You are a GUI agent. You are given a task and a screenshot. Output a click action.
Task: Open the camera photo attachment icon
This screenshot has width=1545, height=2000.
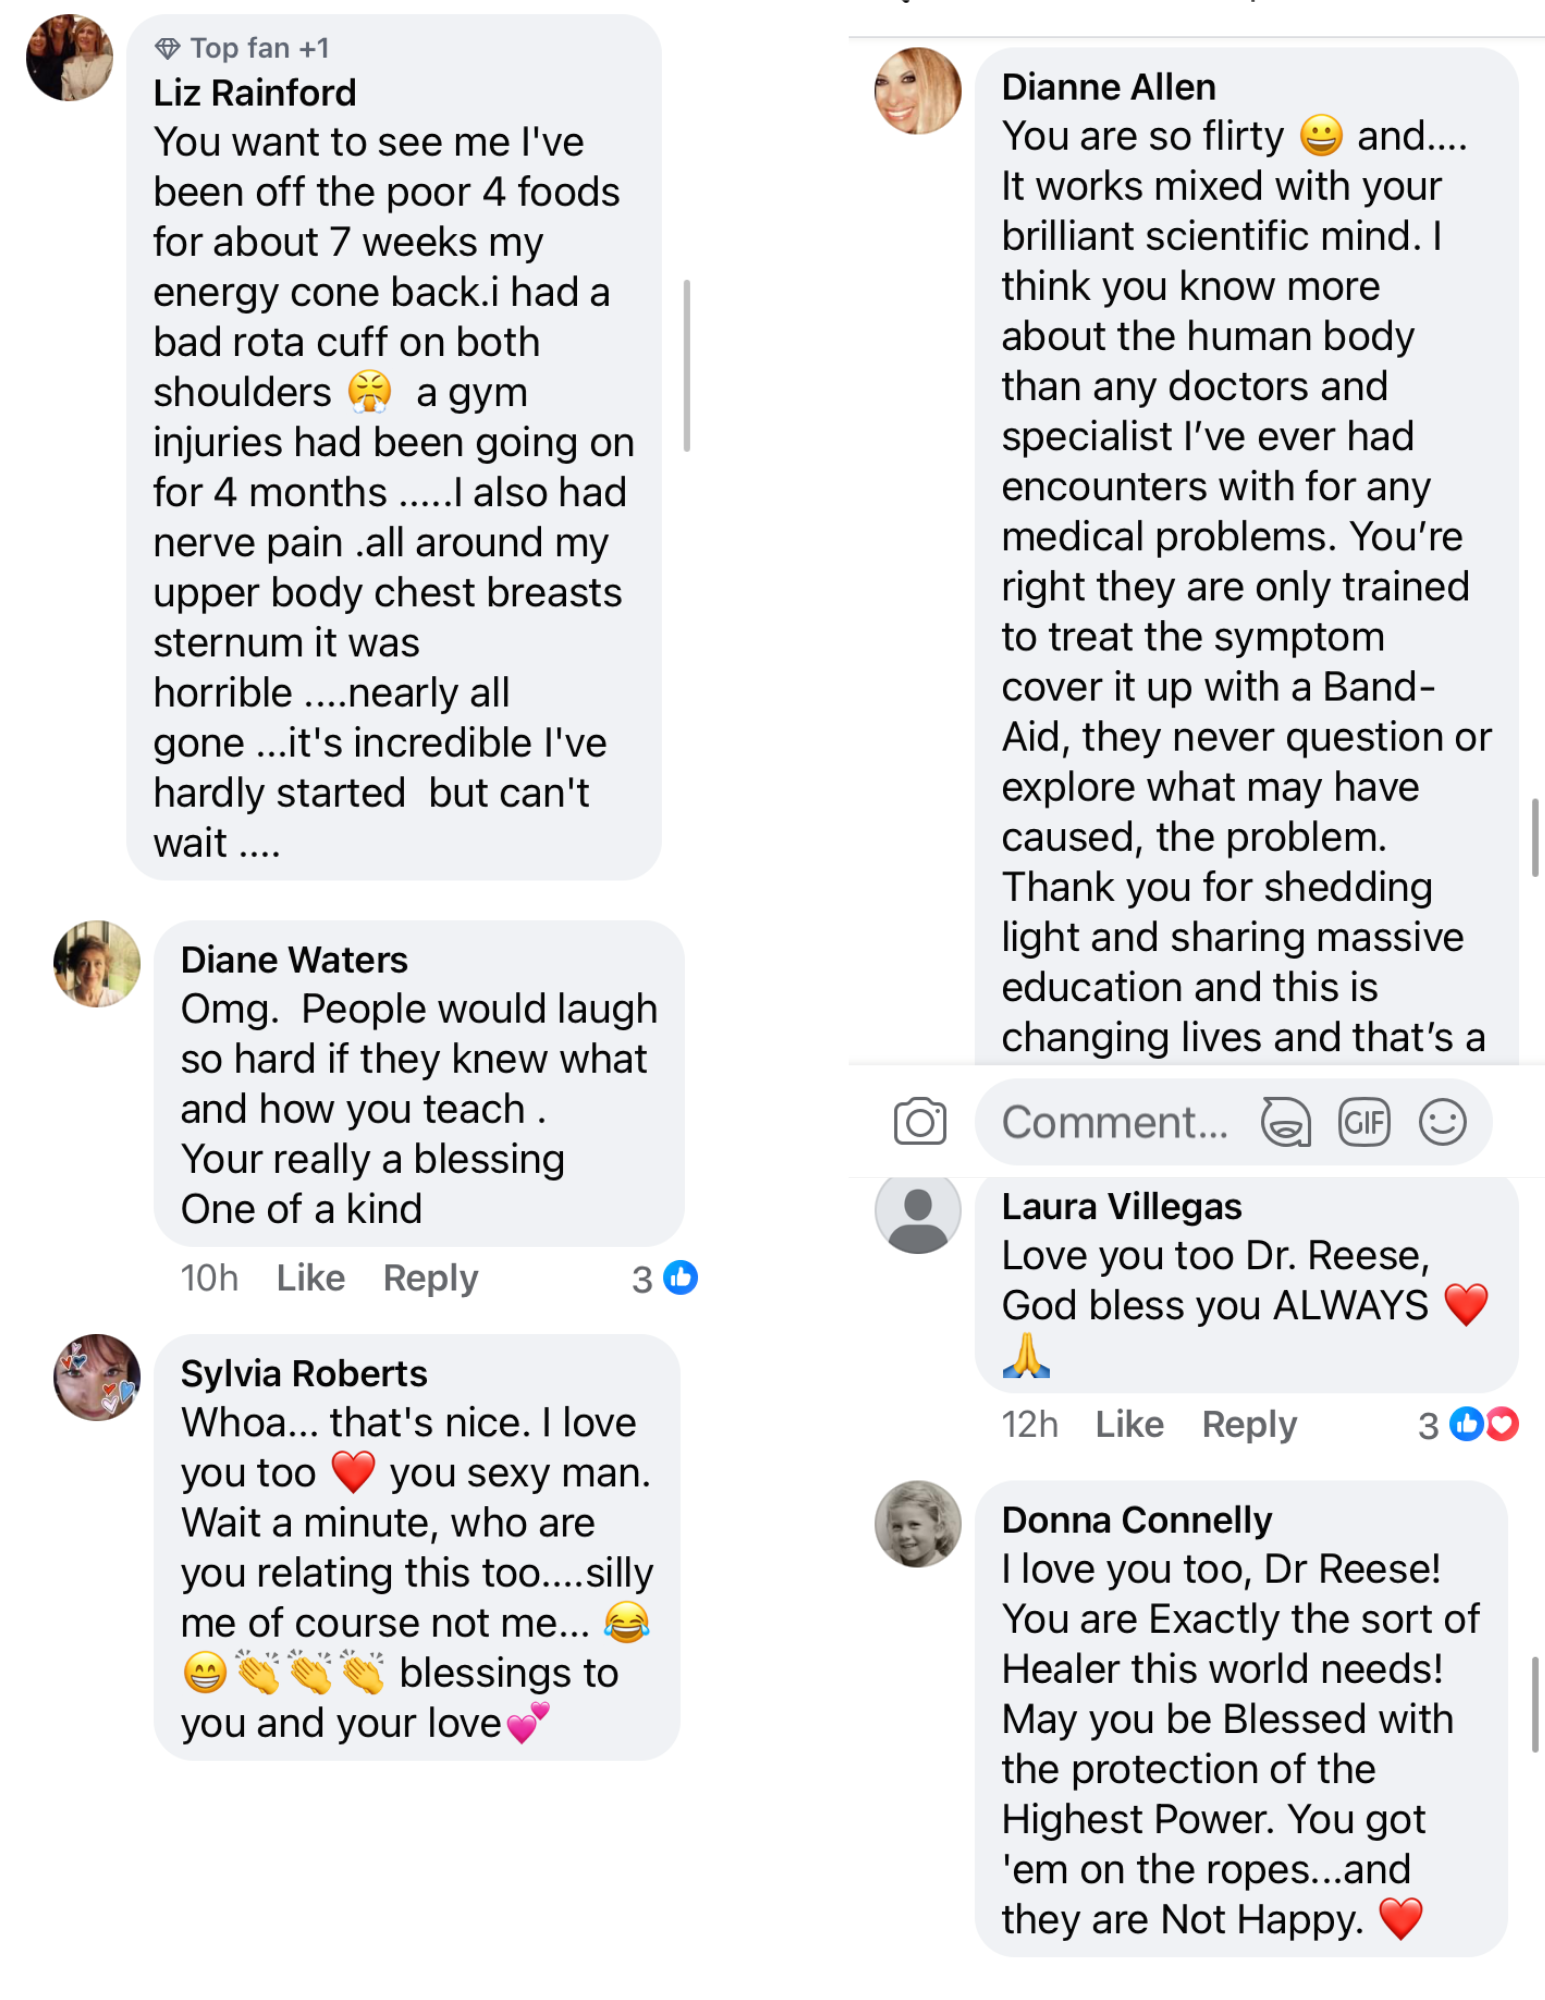[919, 1121]
